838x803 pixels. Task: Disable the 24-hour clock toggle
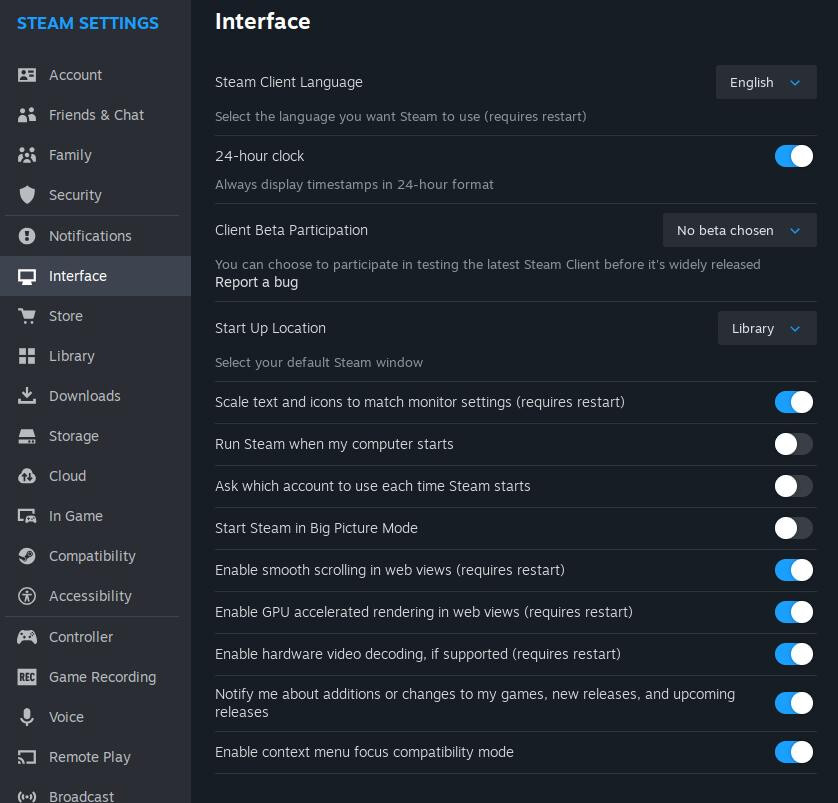[793, 156]
